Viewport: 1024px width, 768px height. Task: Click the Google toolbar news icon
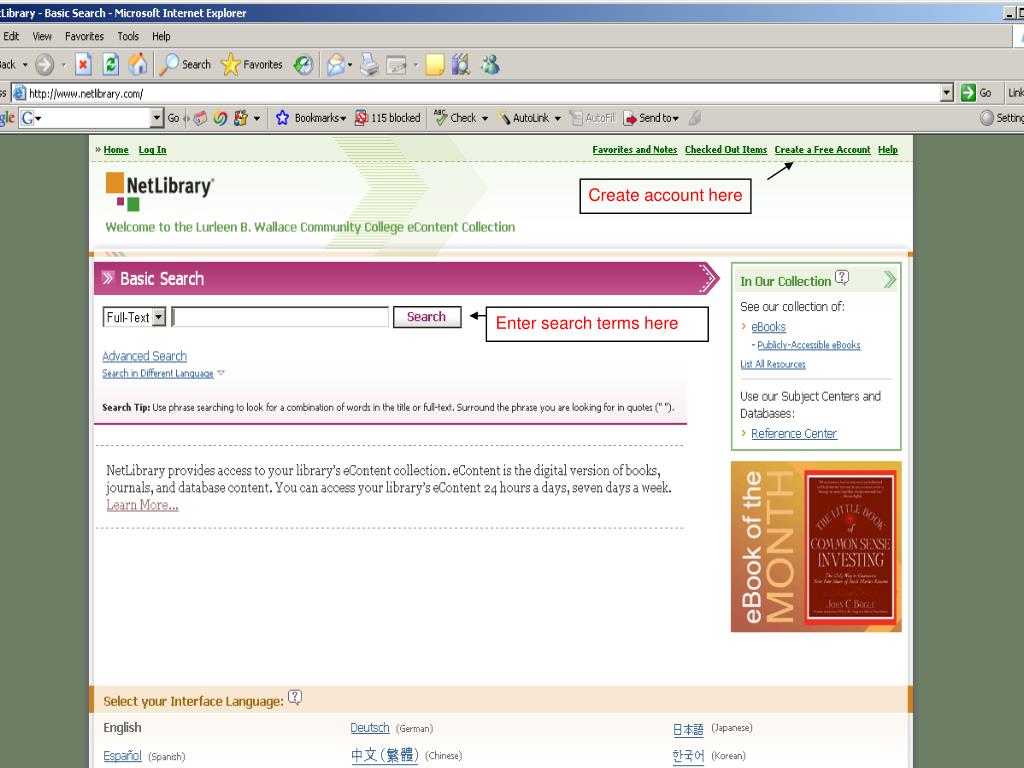(200, 118)
